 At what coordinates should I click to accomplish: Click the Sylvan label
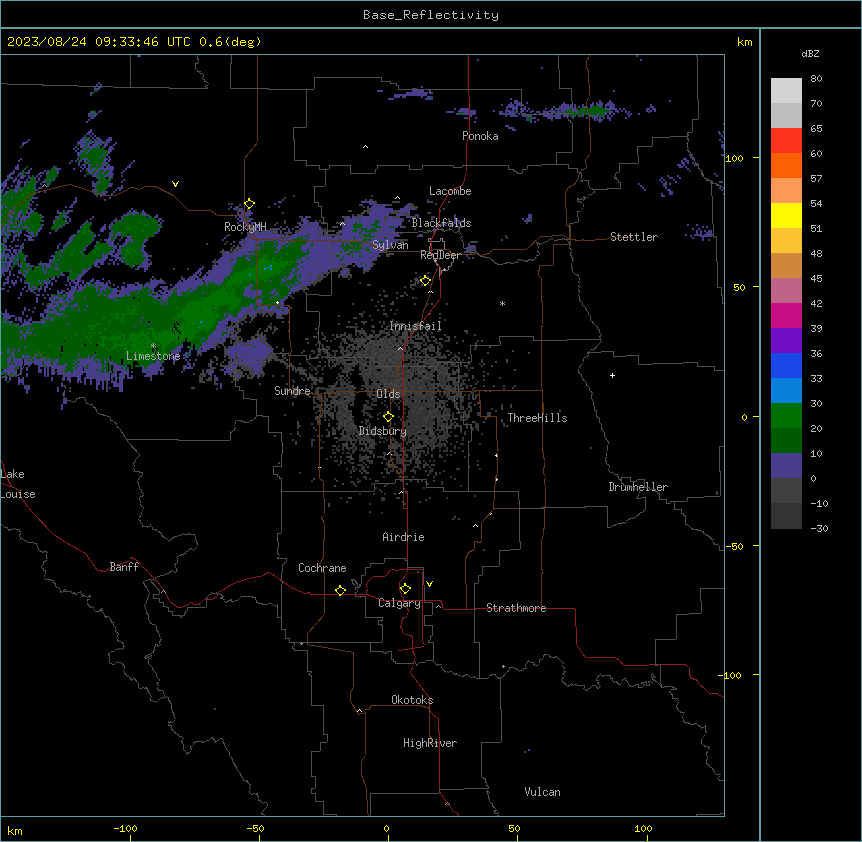tap(390, 245)
